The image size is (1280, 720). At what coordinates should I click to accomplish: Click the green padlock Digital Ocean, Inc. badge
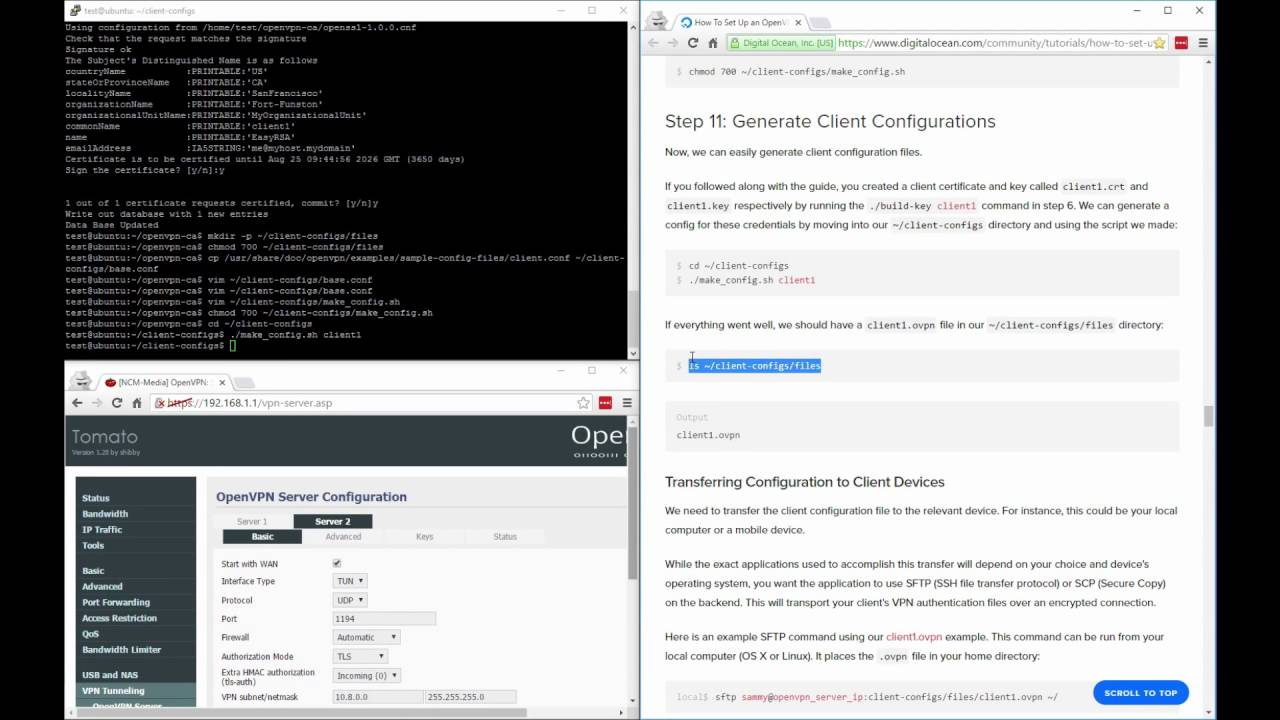pos(781,43)
